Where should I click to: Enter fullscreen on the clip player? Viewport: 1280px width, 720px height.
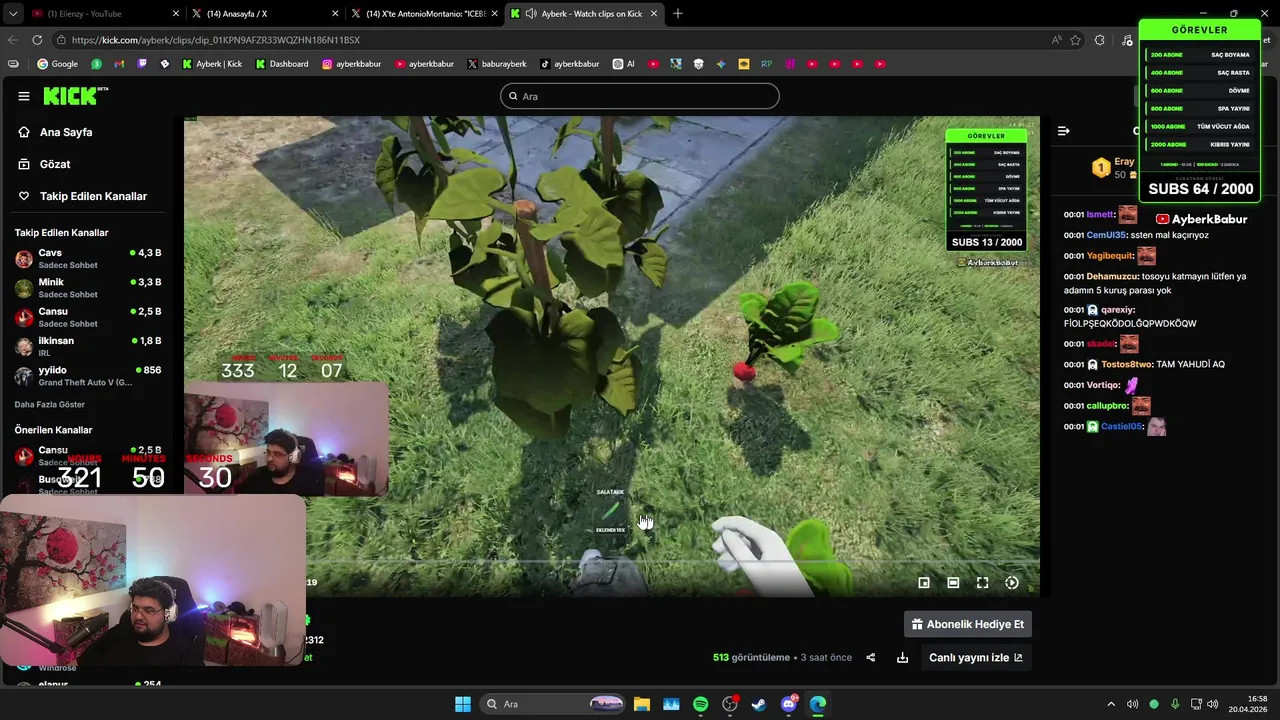click(x=982, y=583)
